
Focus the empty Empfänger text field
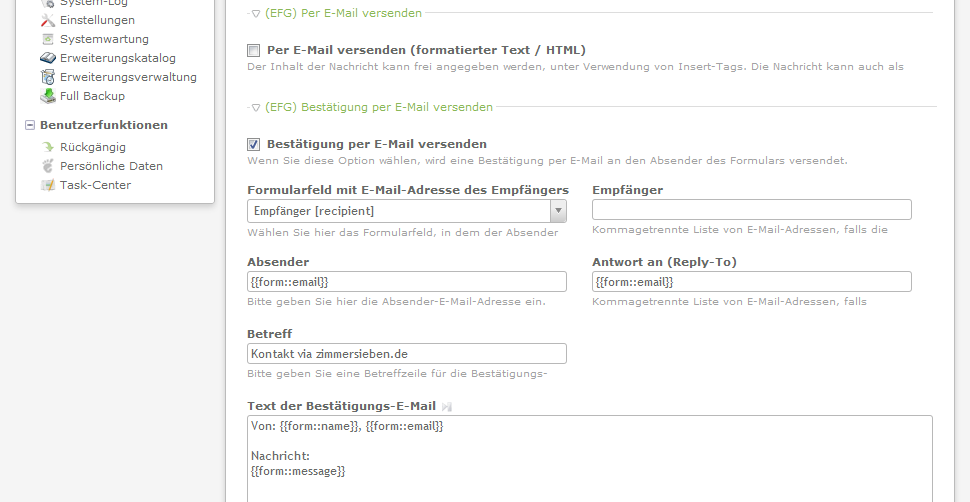(x=752, y=209)
